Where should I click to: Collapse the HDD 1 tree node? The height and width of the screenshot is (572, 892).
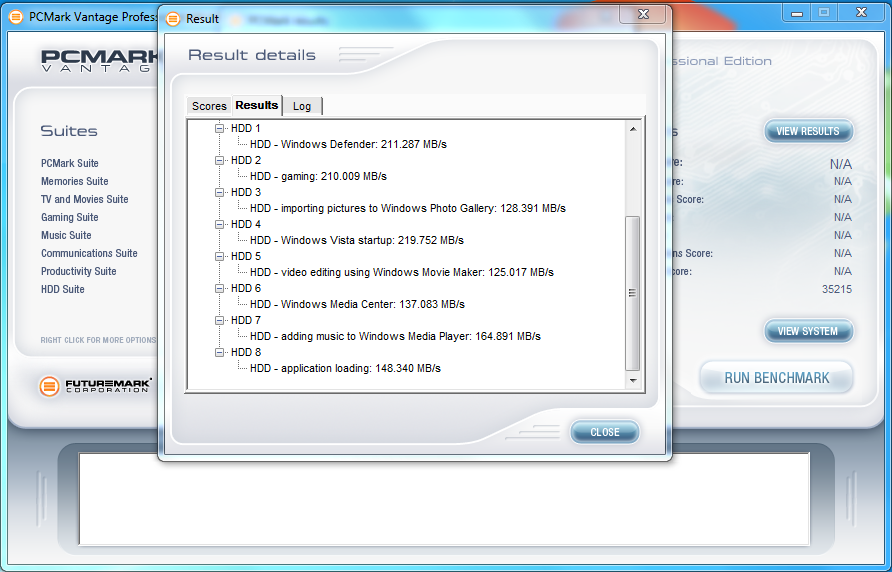219,129
